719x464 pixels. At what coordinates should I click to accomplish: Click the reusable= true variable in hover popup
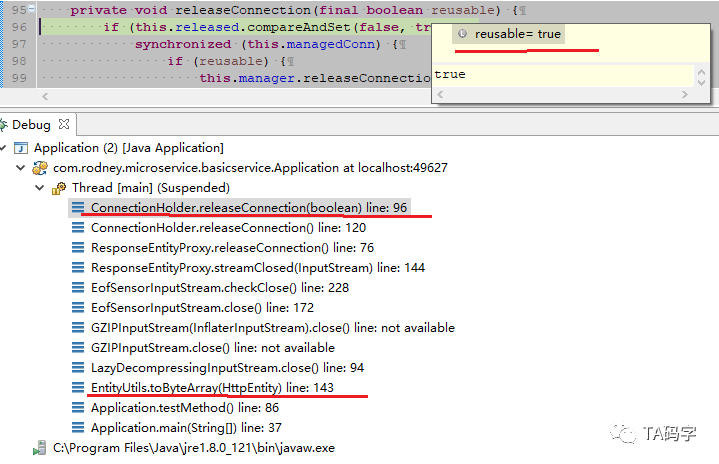517,34
